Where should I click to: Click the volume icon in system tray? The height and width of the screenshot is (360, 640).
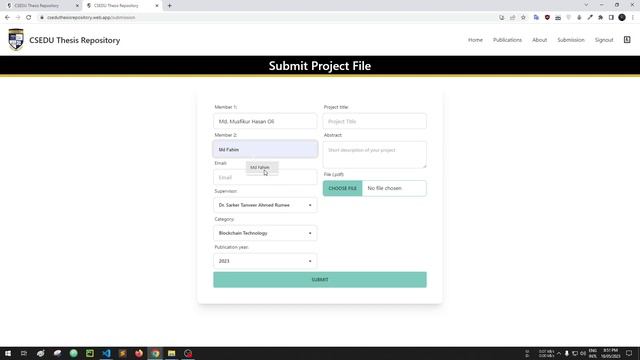click(x=583, y=353)
